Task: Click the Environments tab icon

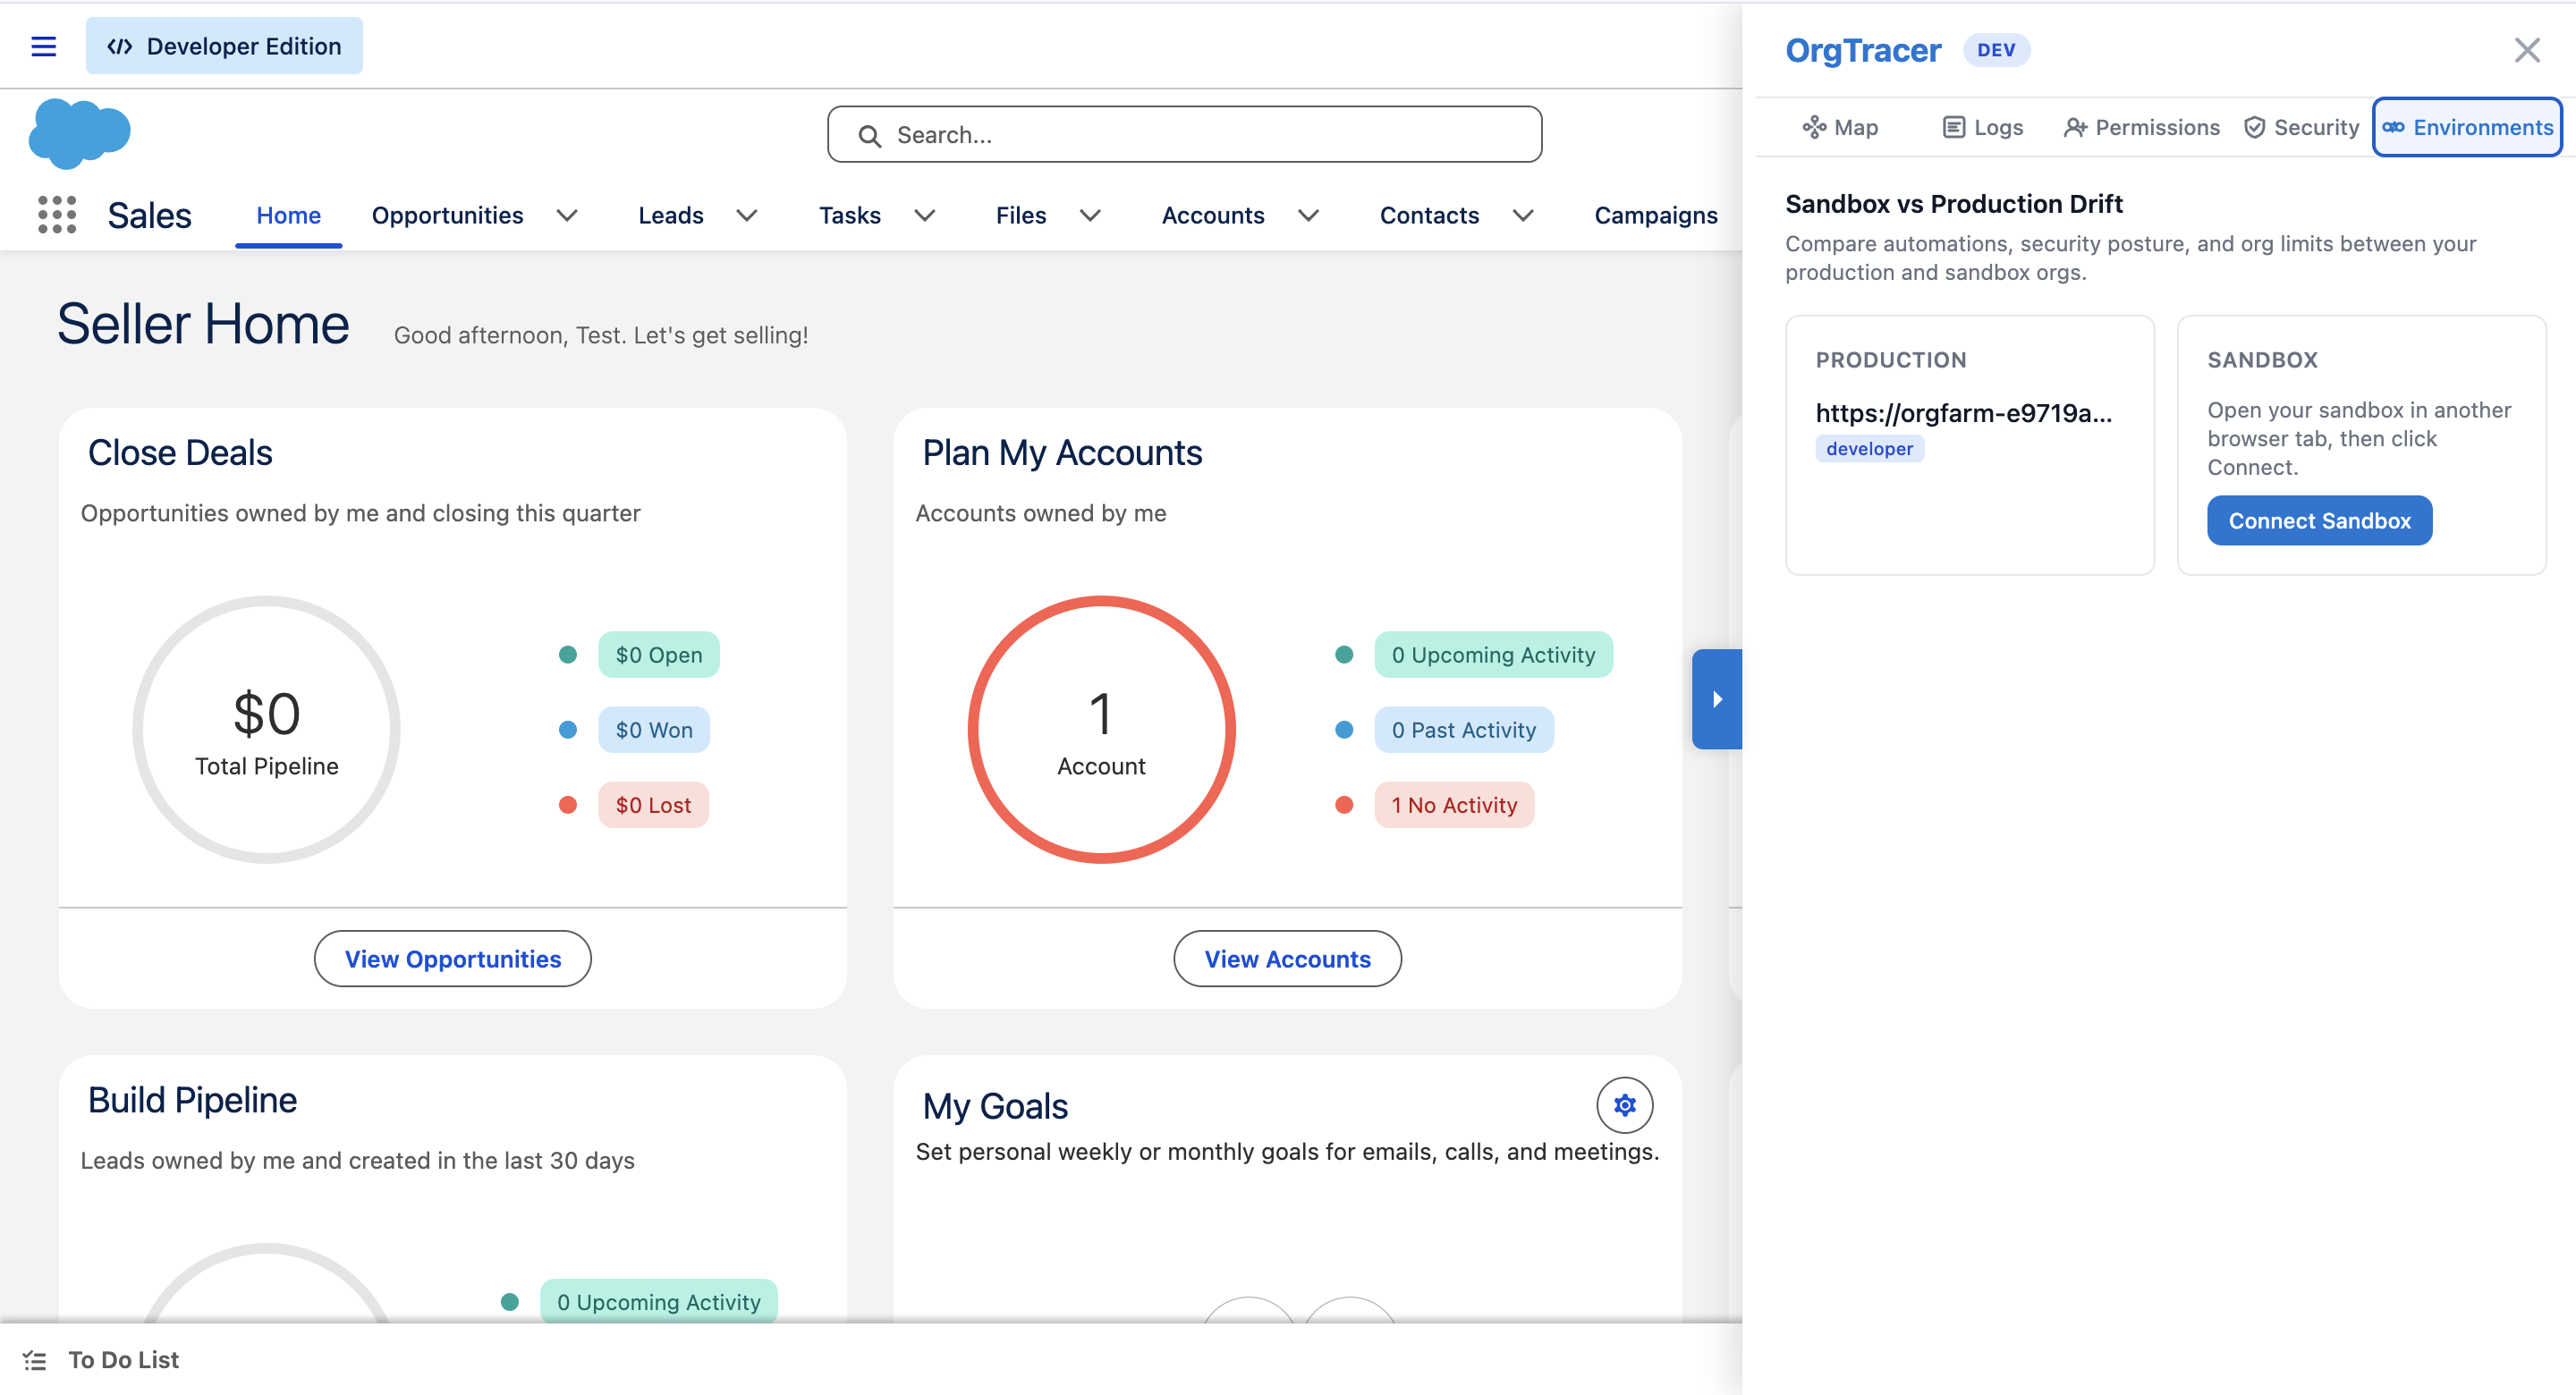Action: click(x=2393, y=127)
